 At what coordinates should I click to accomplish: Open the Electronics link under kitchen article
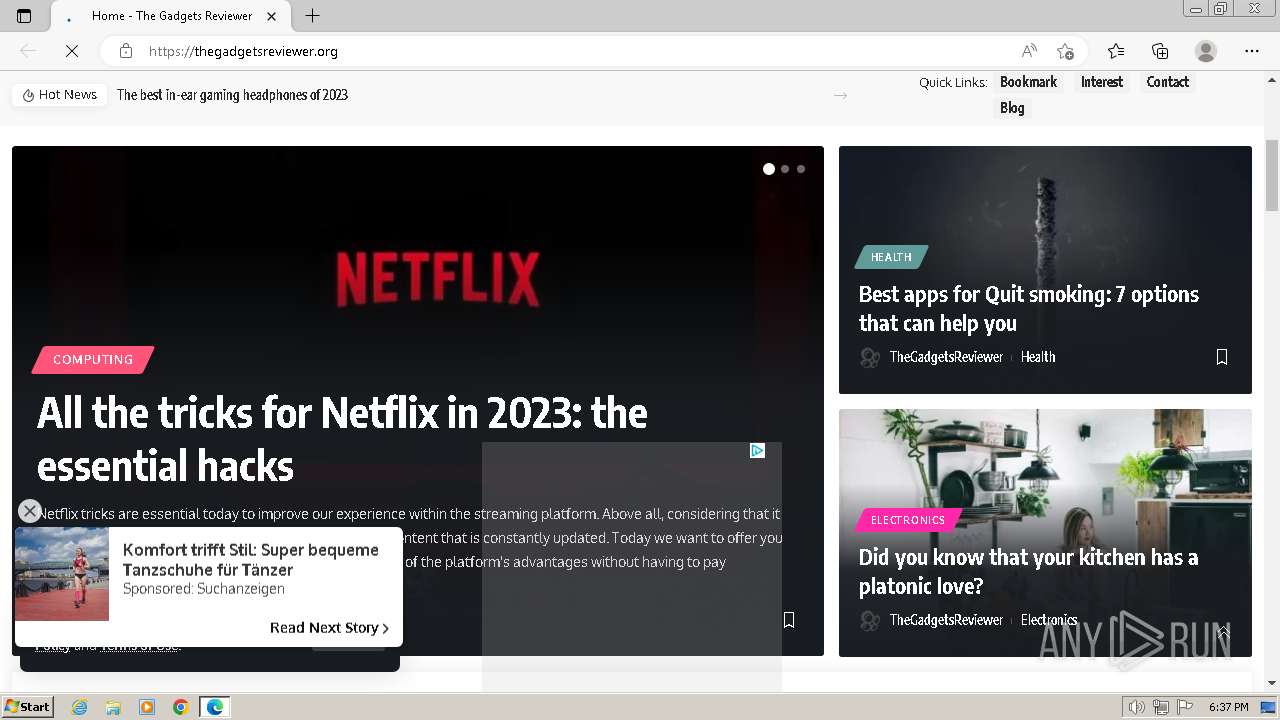pyautogui.click(x=1049, y=620)
